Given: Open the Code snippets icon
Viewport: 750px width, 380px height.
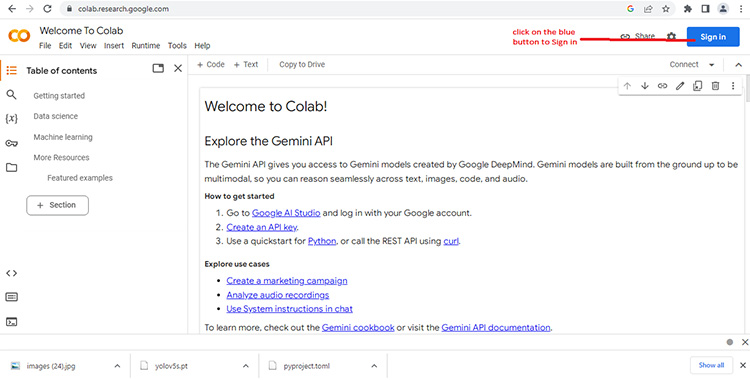Looking at the screenshot, I should [x=11, y=273].
